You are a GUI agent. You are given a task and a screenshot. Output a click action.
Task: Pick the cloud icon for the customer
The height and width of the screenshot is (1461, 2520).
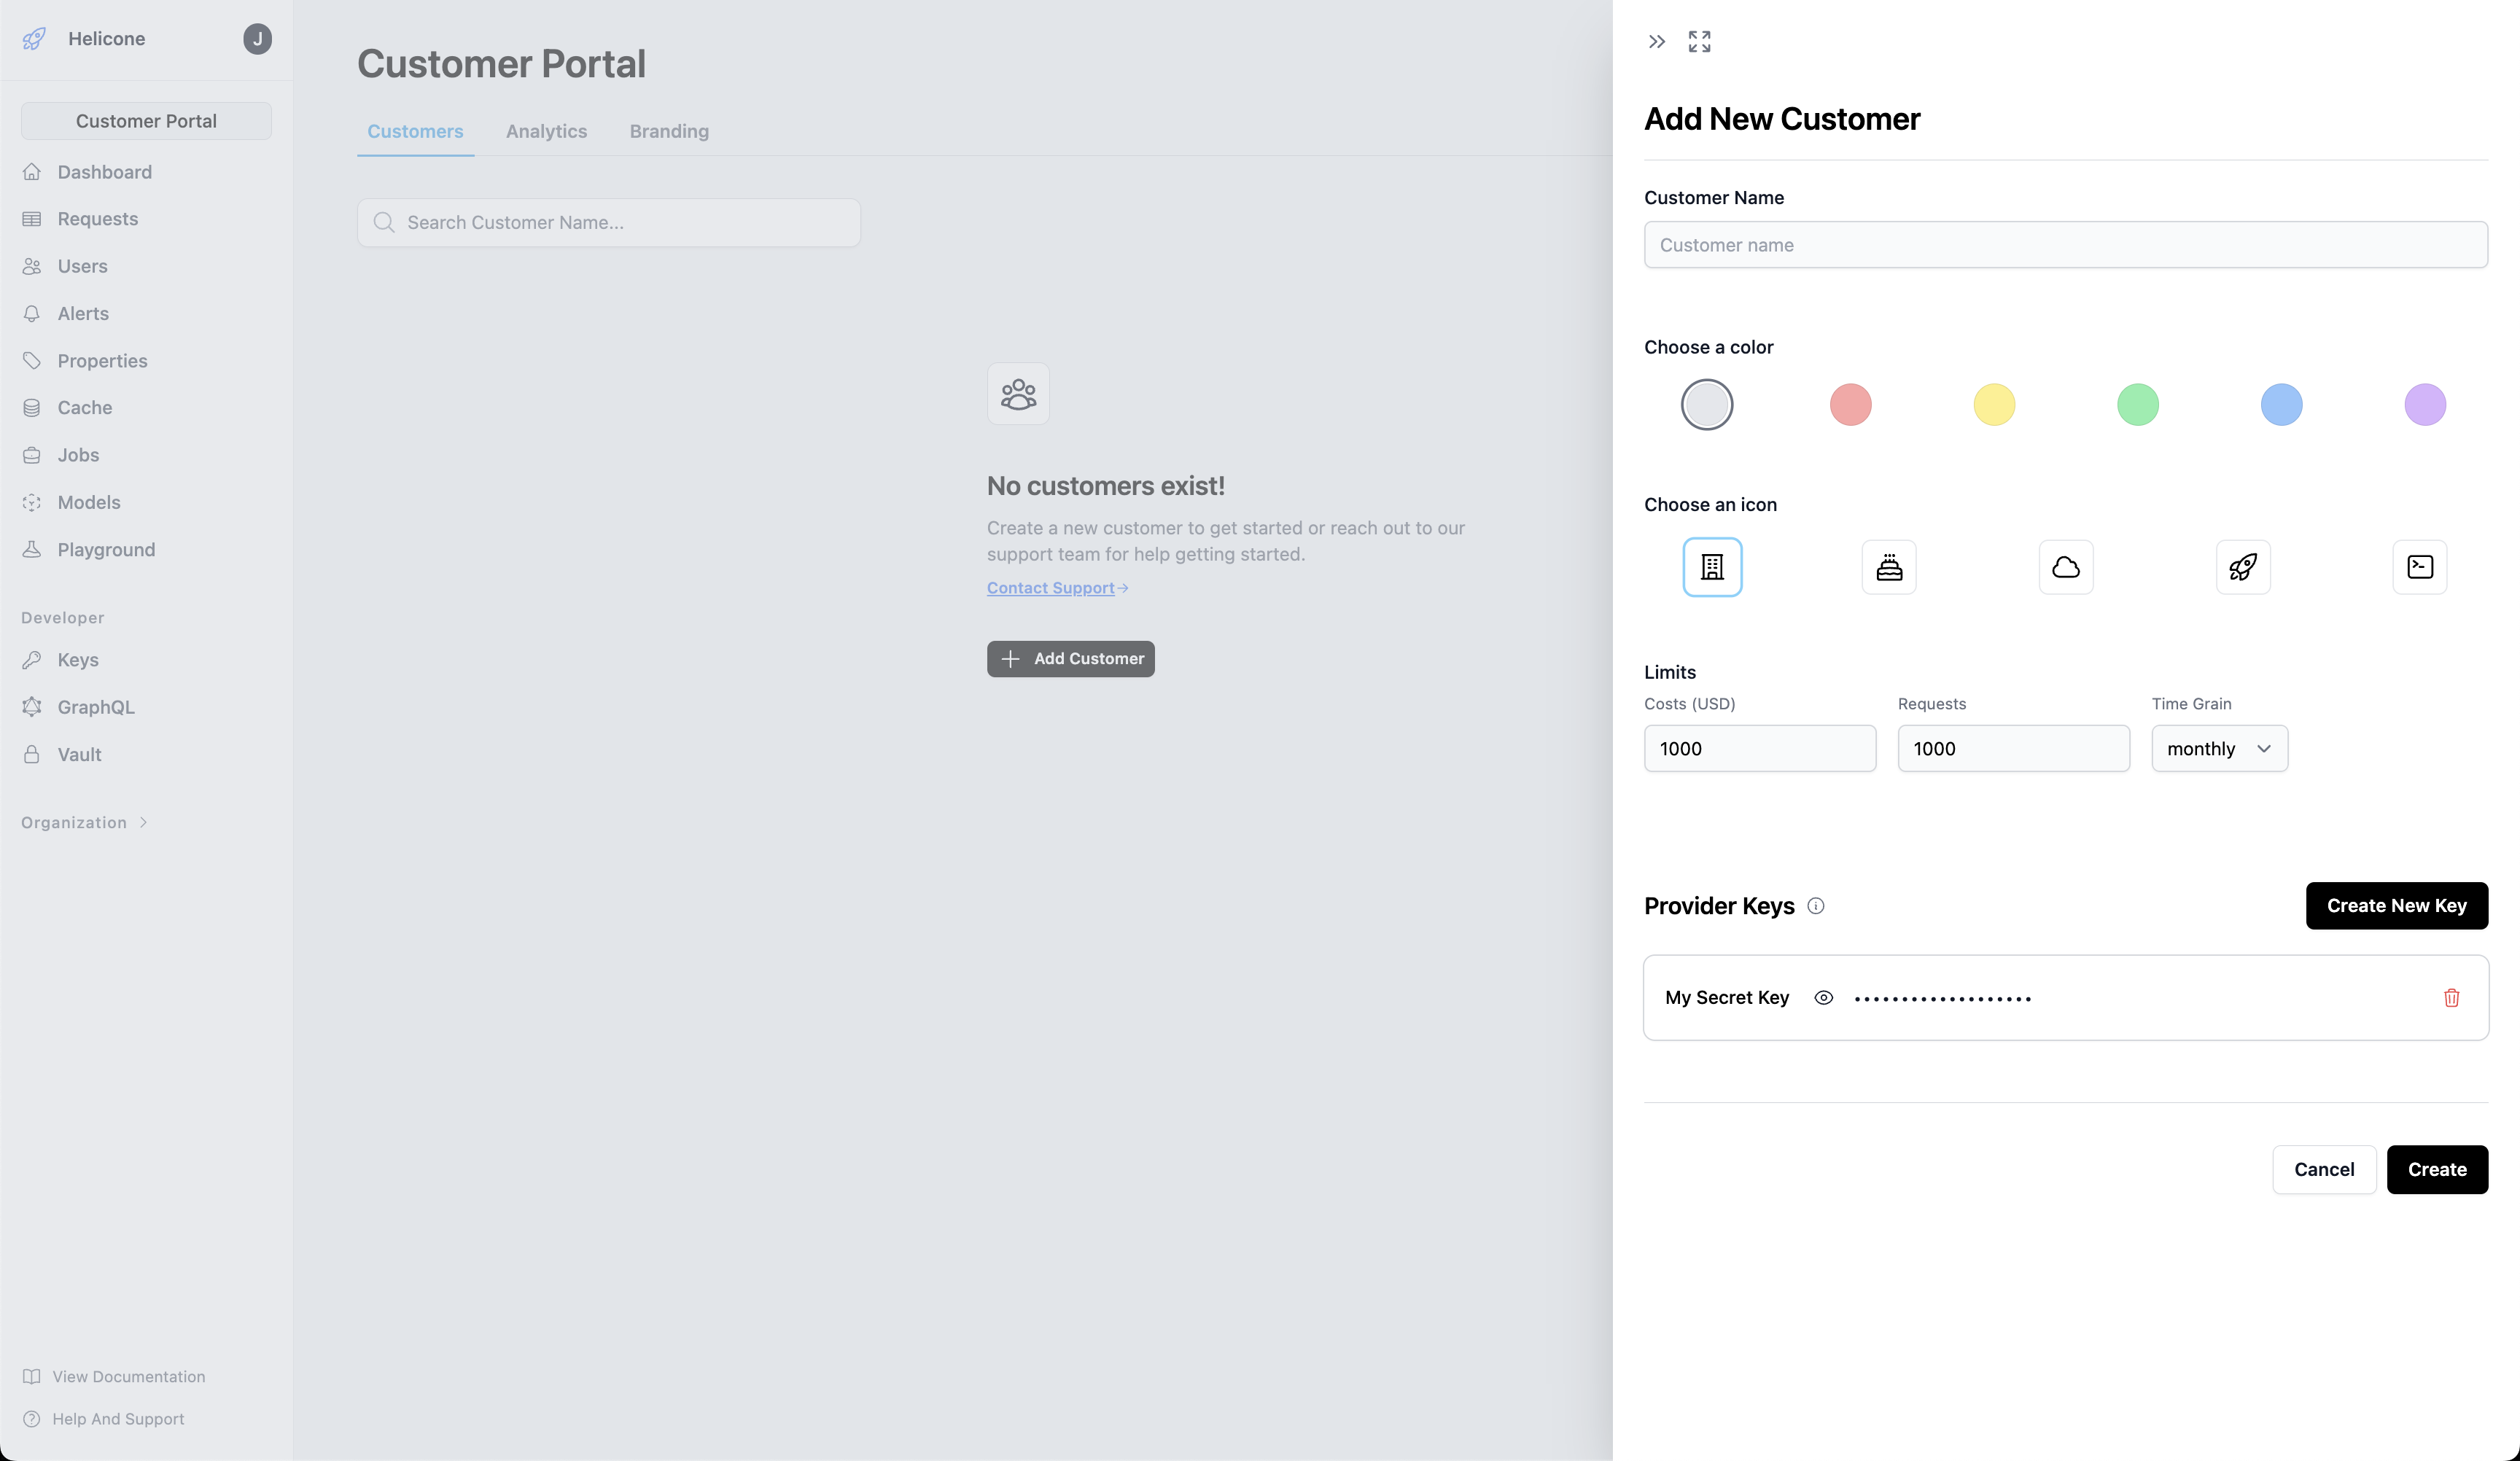[2066, 567]
